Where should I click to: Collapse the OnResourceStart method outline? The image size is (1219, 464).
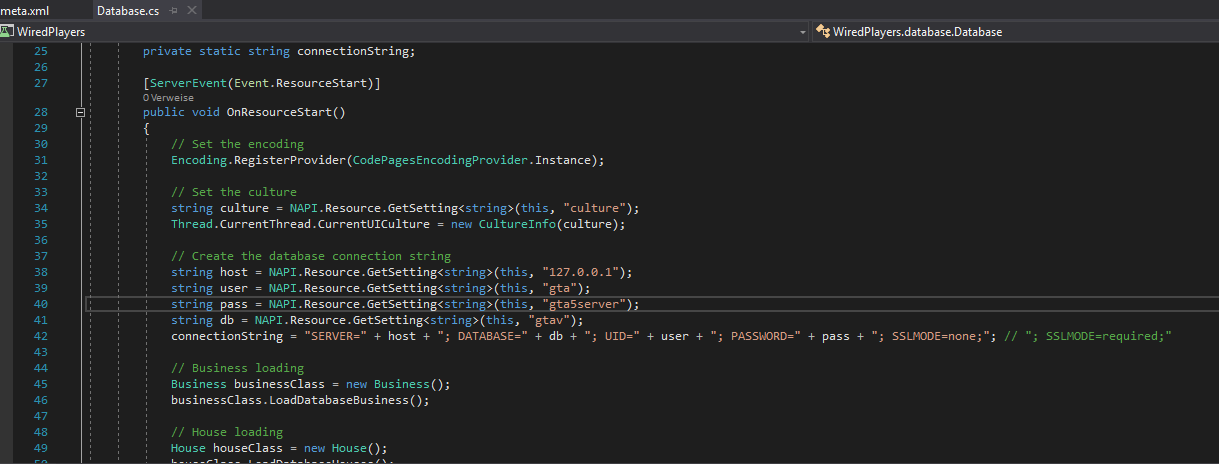tap(81, 113)
